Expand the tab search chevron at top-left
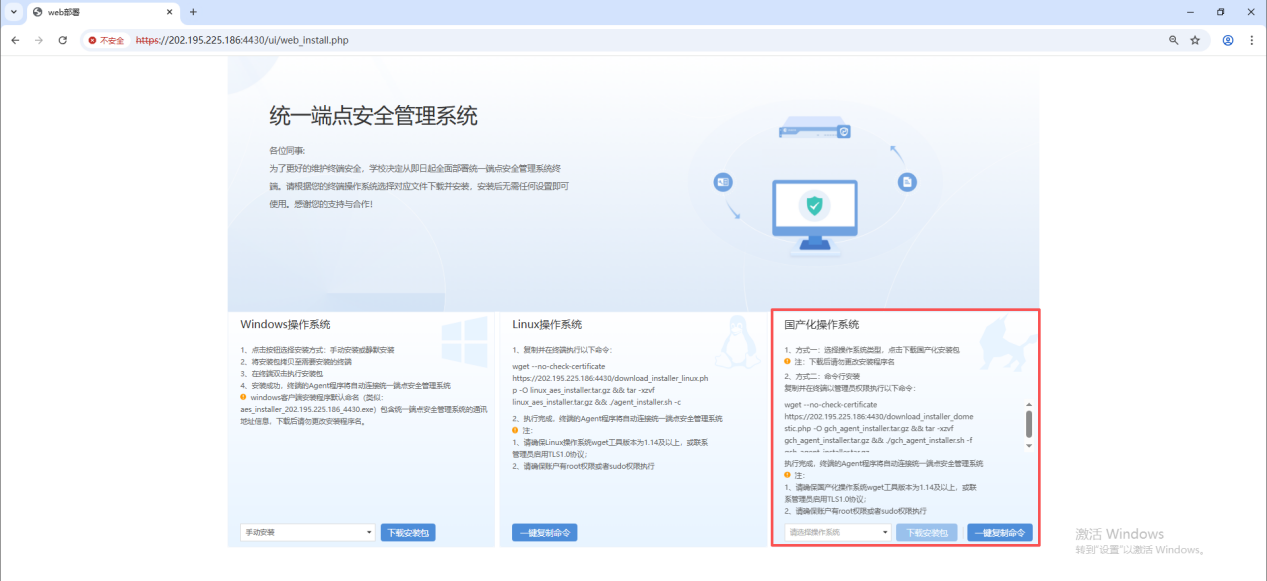 click(13, 12)
